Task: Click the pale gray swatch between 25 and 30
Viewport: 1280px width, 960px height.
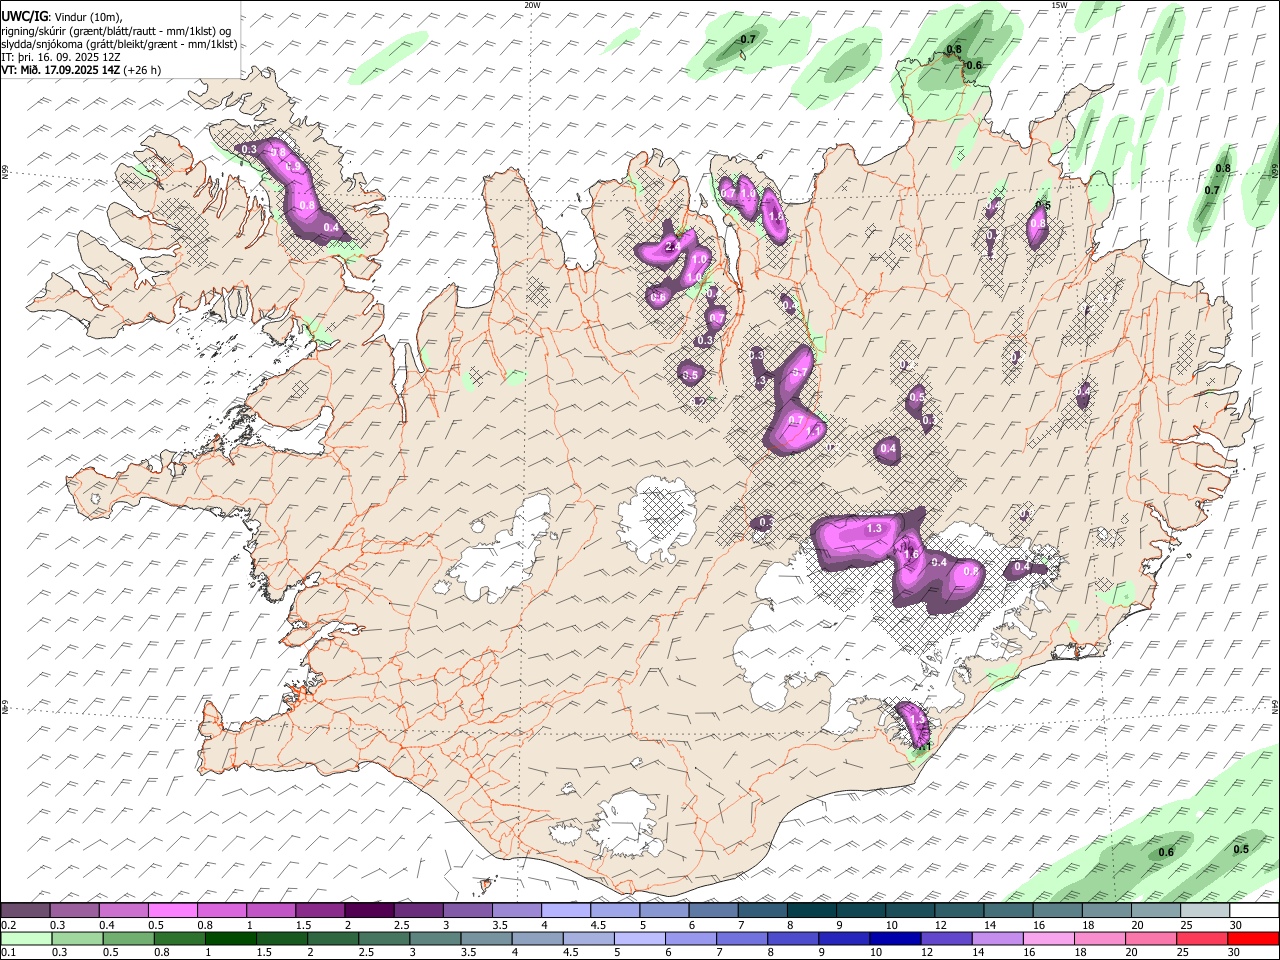Action: point(1205,911)
